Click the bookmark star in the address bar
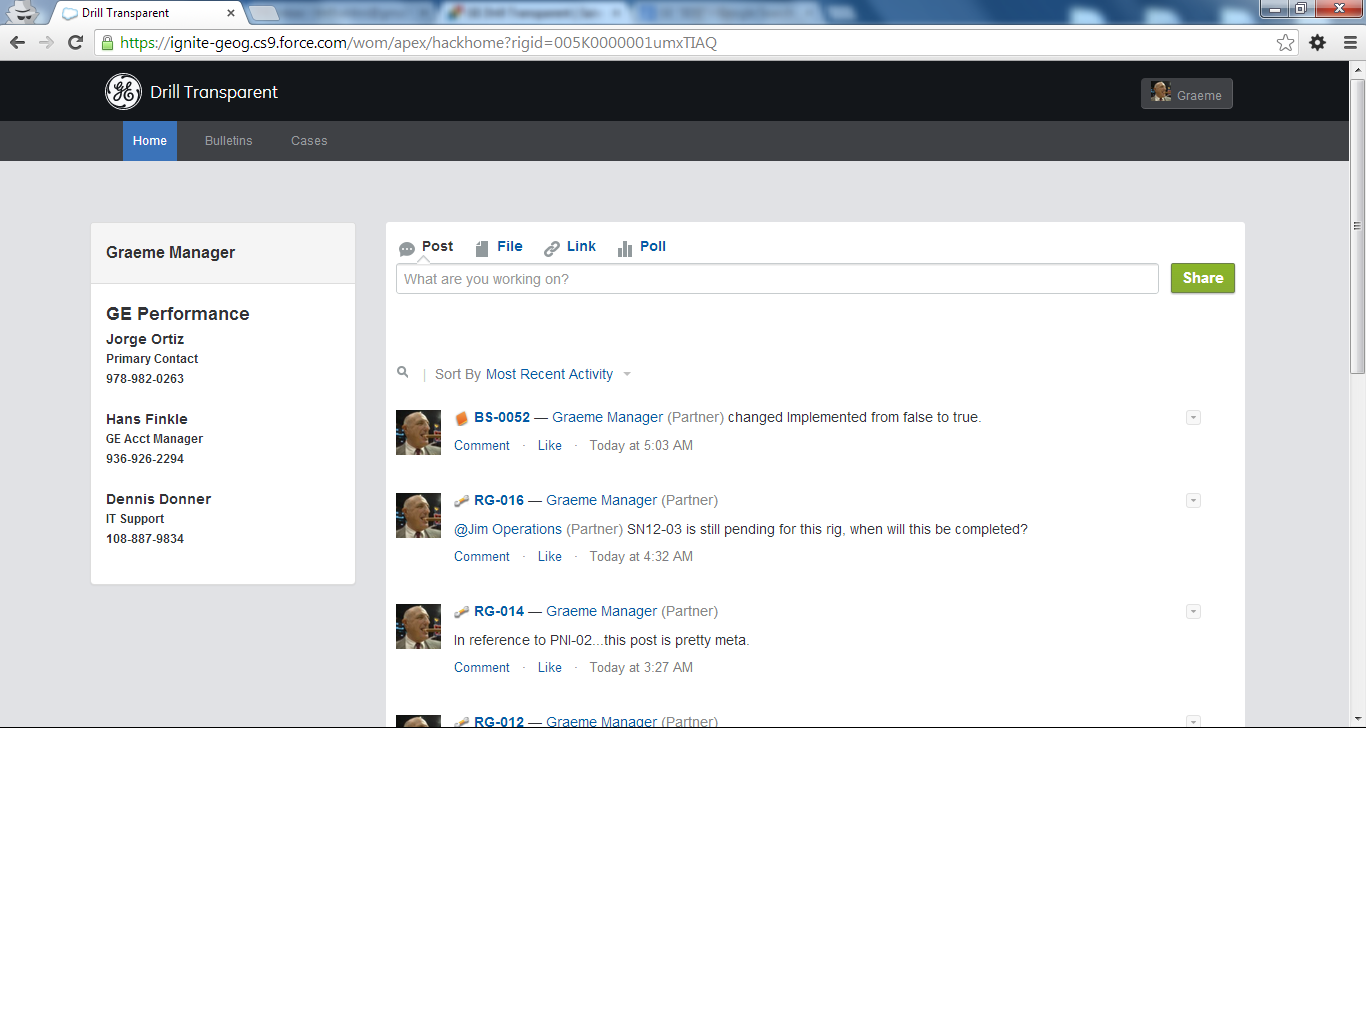This screenshot has height=1036, width=1366. [1286, 43]
